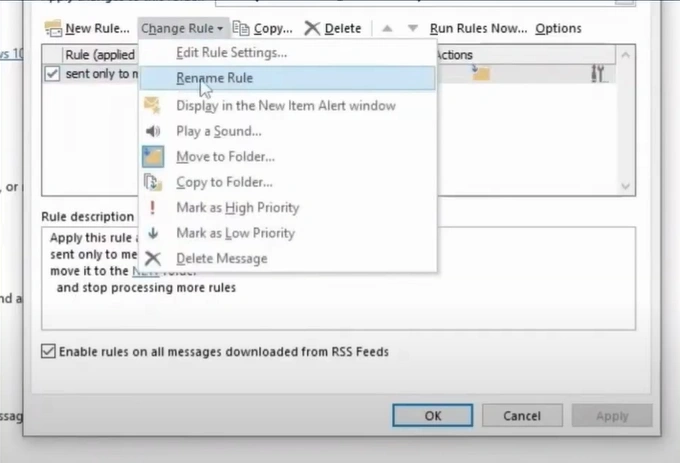Click the New Rule button
Viewport: 680px width, 463px height.
click(87, 29)
